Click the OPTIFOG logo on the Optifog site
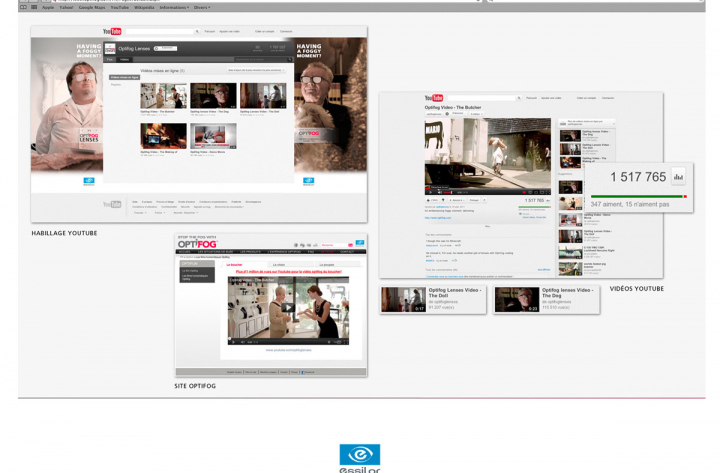This screenshot has width=720, height=473. click(197, 244)
